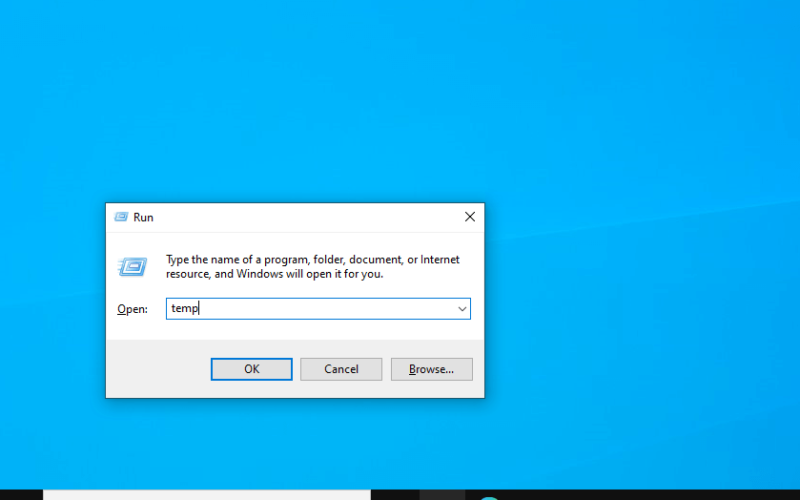The width and height of the screenshot is (800, 500).
Task: Click the Run icon in title bar
Action: pos(121,217)
